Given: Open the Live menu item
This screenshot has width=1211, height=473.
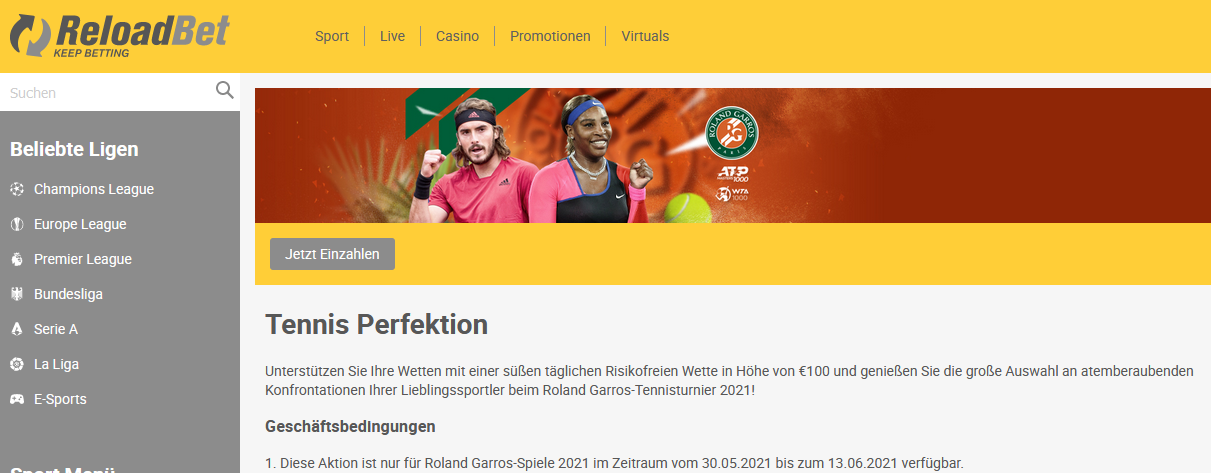Looking at the screenshot, I should click(x=392, y=36).
